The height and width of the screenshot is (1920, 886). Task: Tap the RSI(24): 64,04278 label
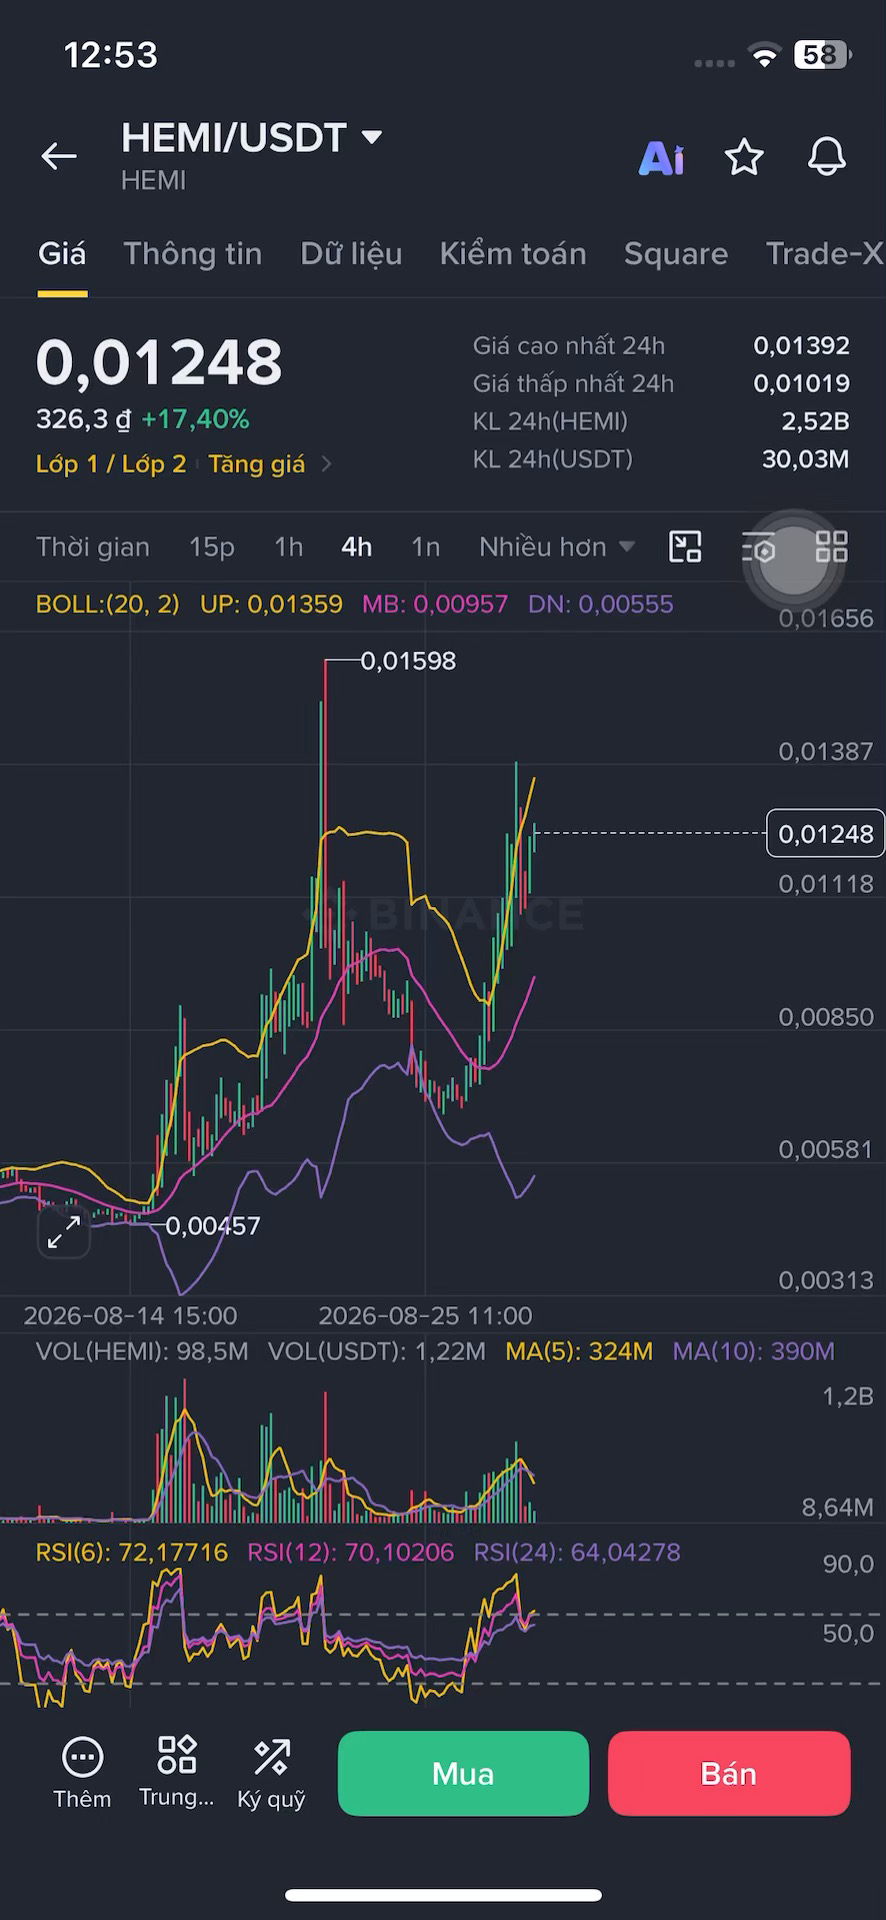click(x=577, y=1552)
